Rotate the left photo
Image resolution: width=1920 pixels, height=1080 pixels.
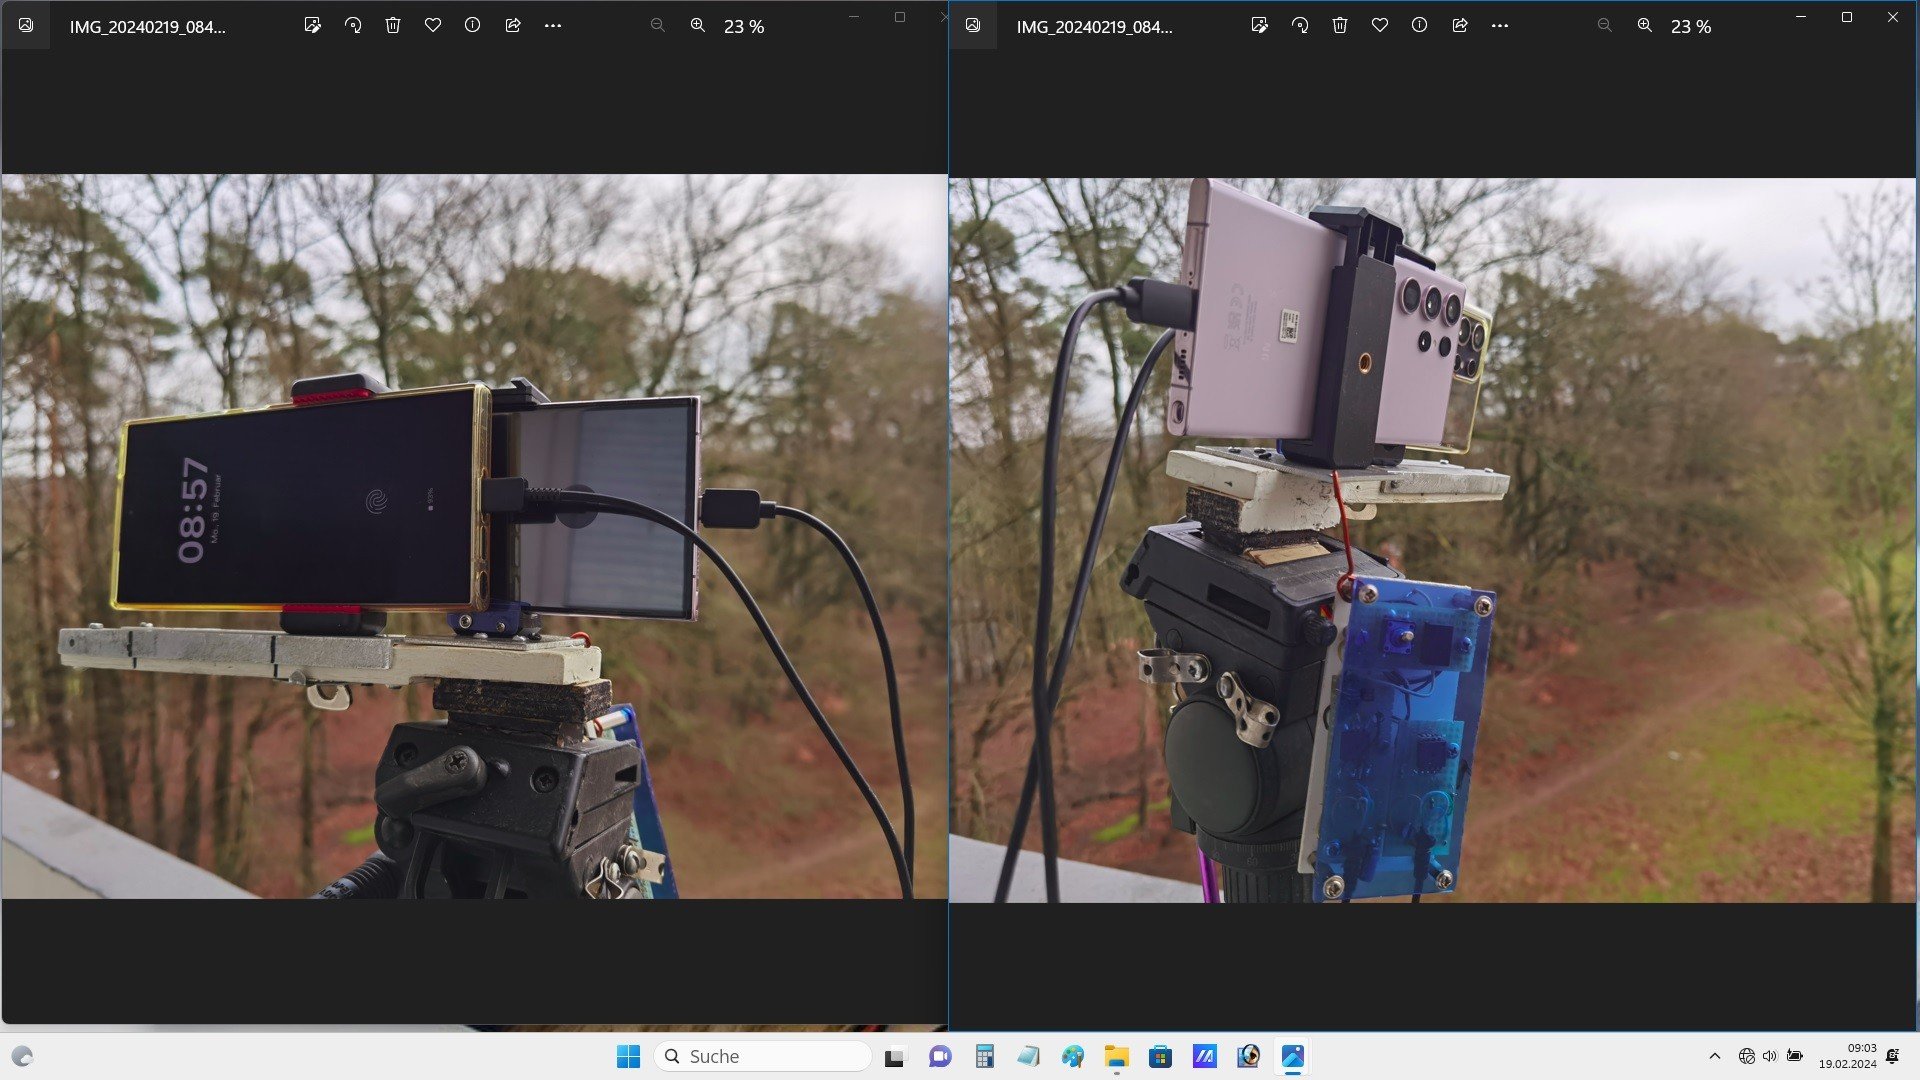pyautogui.click(x=353, y=26)
